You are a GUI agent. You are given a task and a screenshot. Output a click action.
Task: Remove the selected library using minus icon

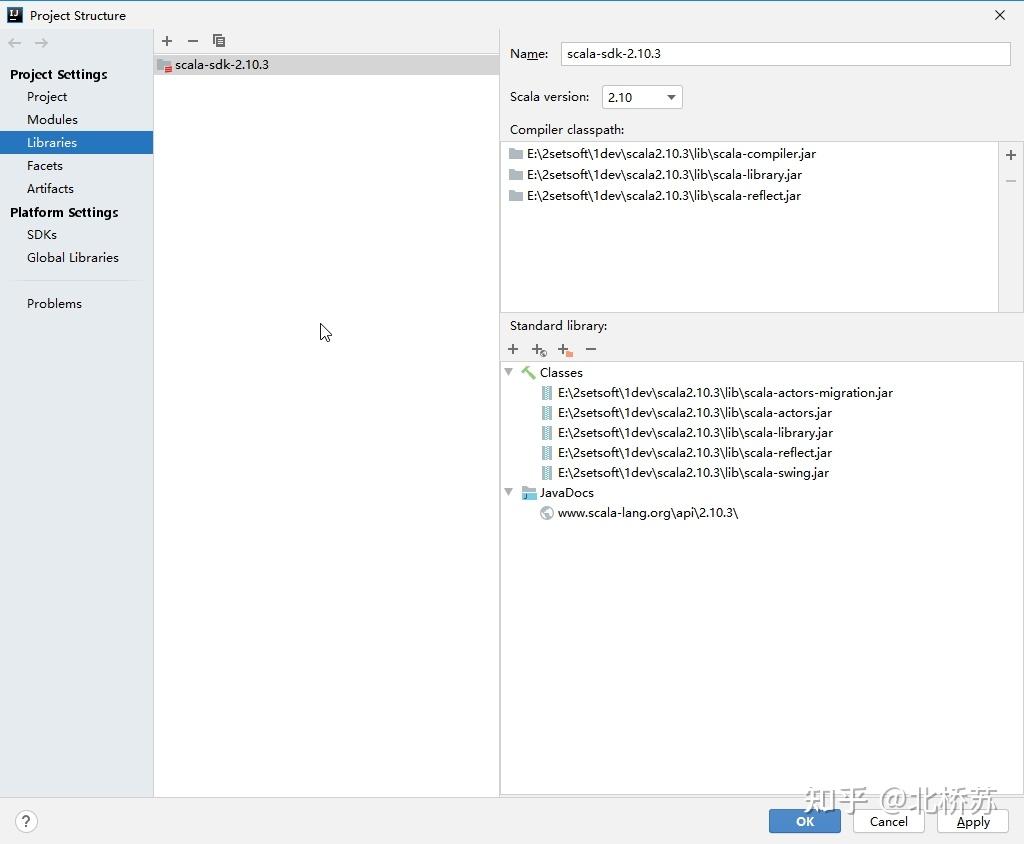click(x=193, y=41)
